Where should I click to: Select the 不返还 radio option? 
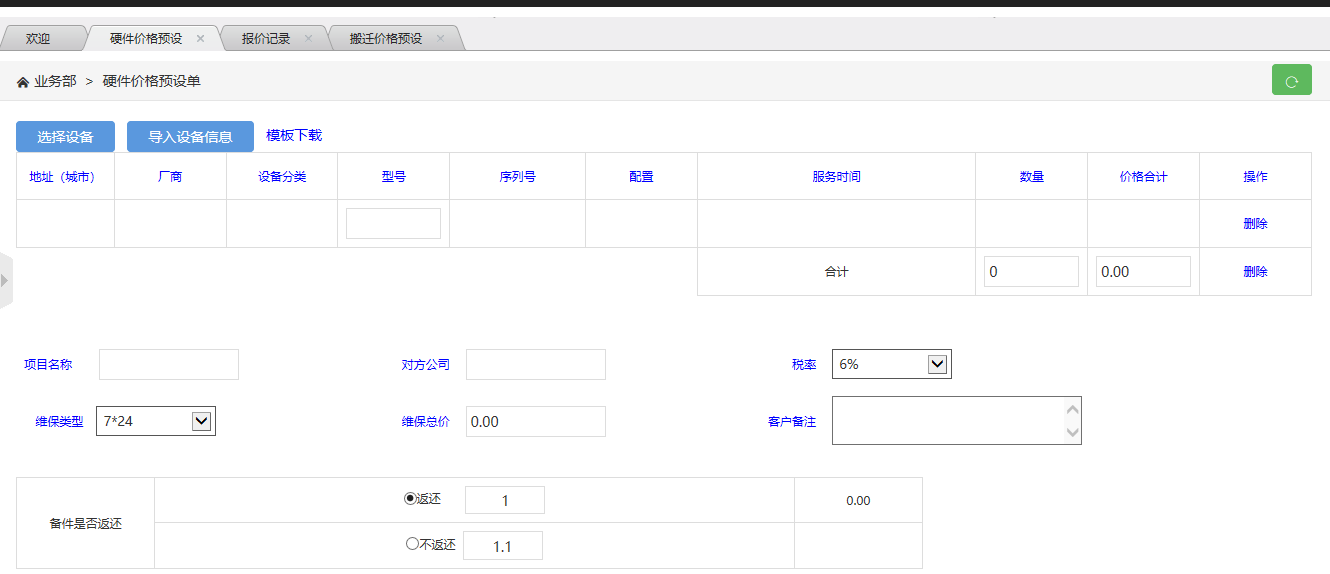[412, 545]
